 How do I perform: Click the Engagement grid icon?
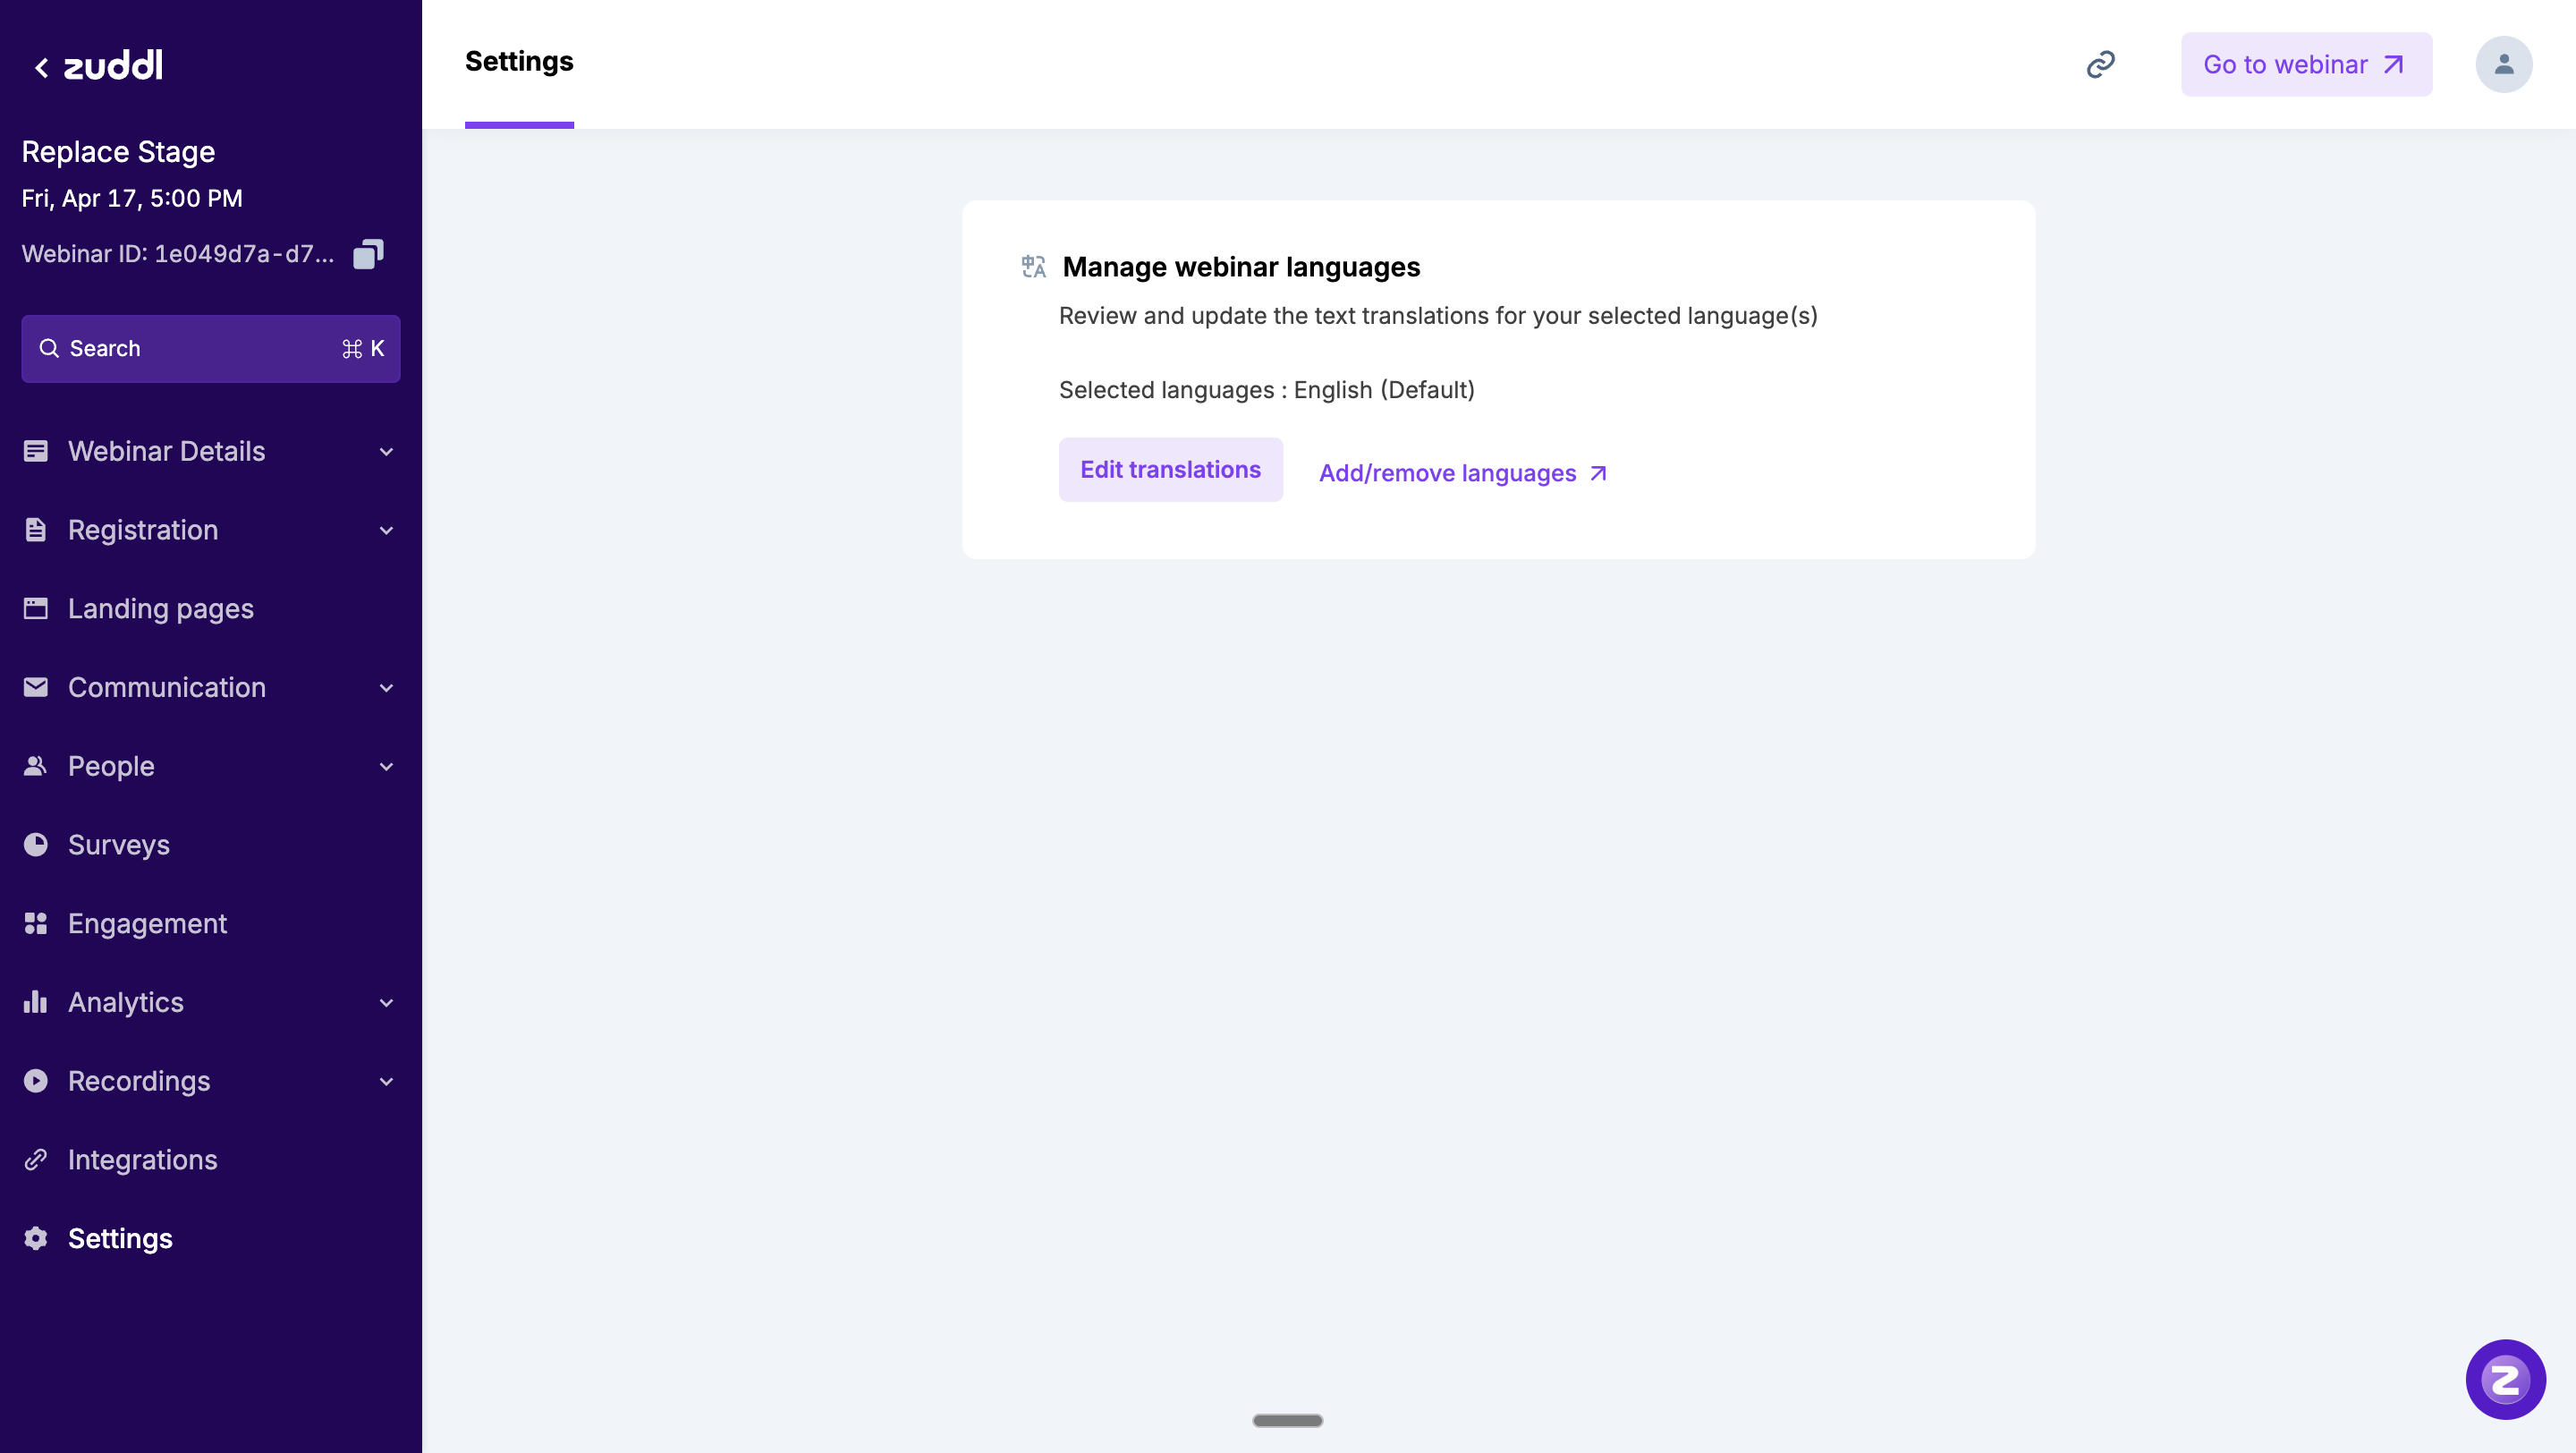click(x=36, y=923)
